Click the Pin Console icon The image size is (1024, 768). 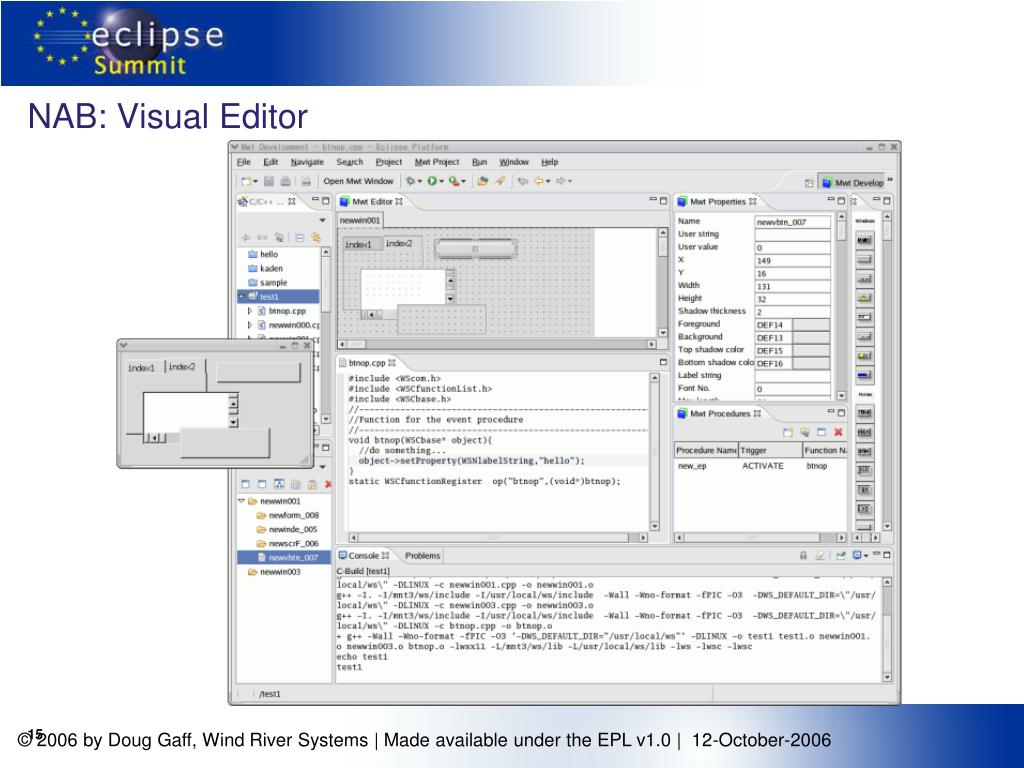[x=840, y=556]
